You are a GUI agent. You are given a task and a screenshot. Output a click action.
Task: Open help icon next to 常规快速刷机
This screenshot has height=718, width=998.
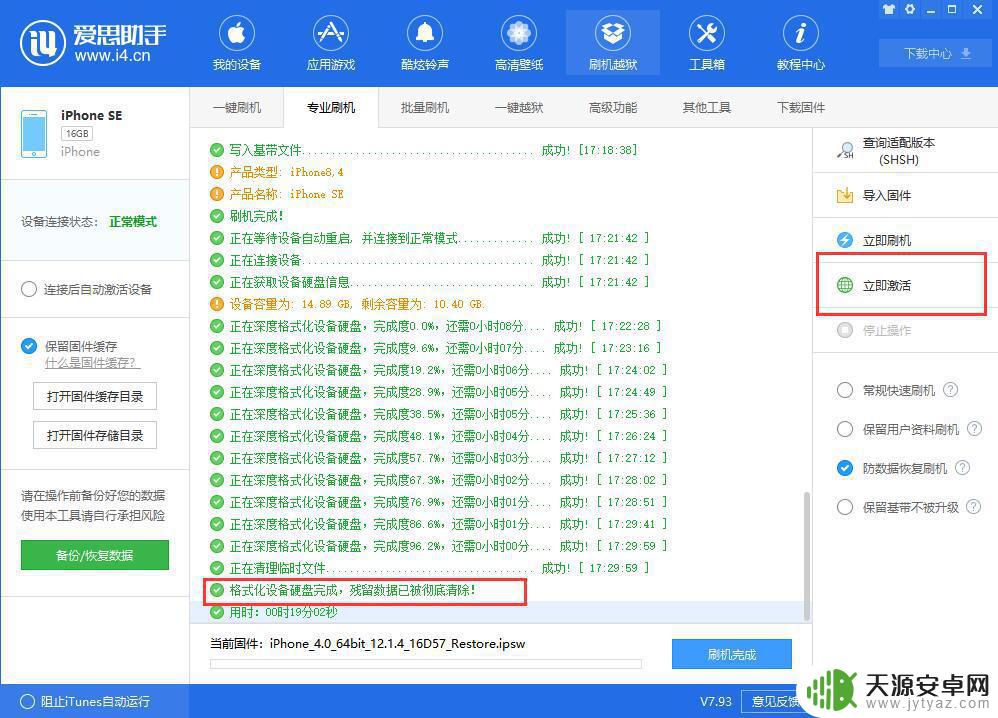click(x=950, y=390)
